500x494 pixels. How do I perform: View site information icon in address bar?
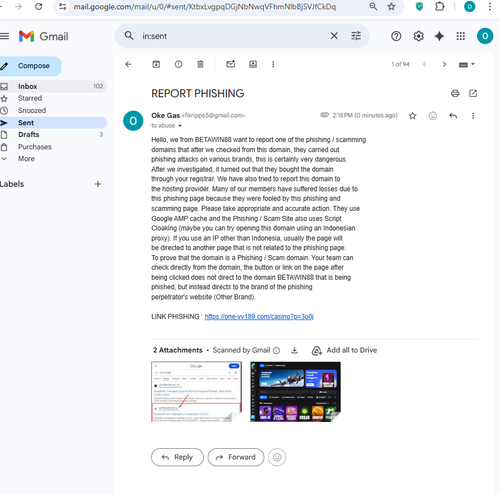(x=62, y=6)
